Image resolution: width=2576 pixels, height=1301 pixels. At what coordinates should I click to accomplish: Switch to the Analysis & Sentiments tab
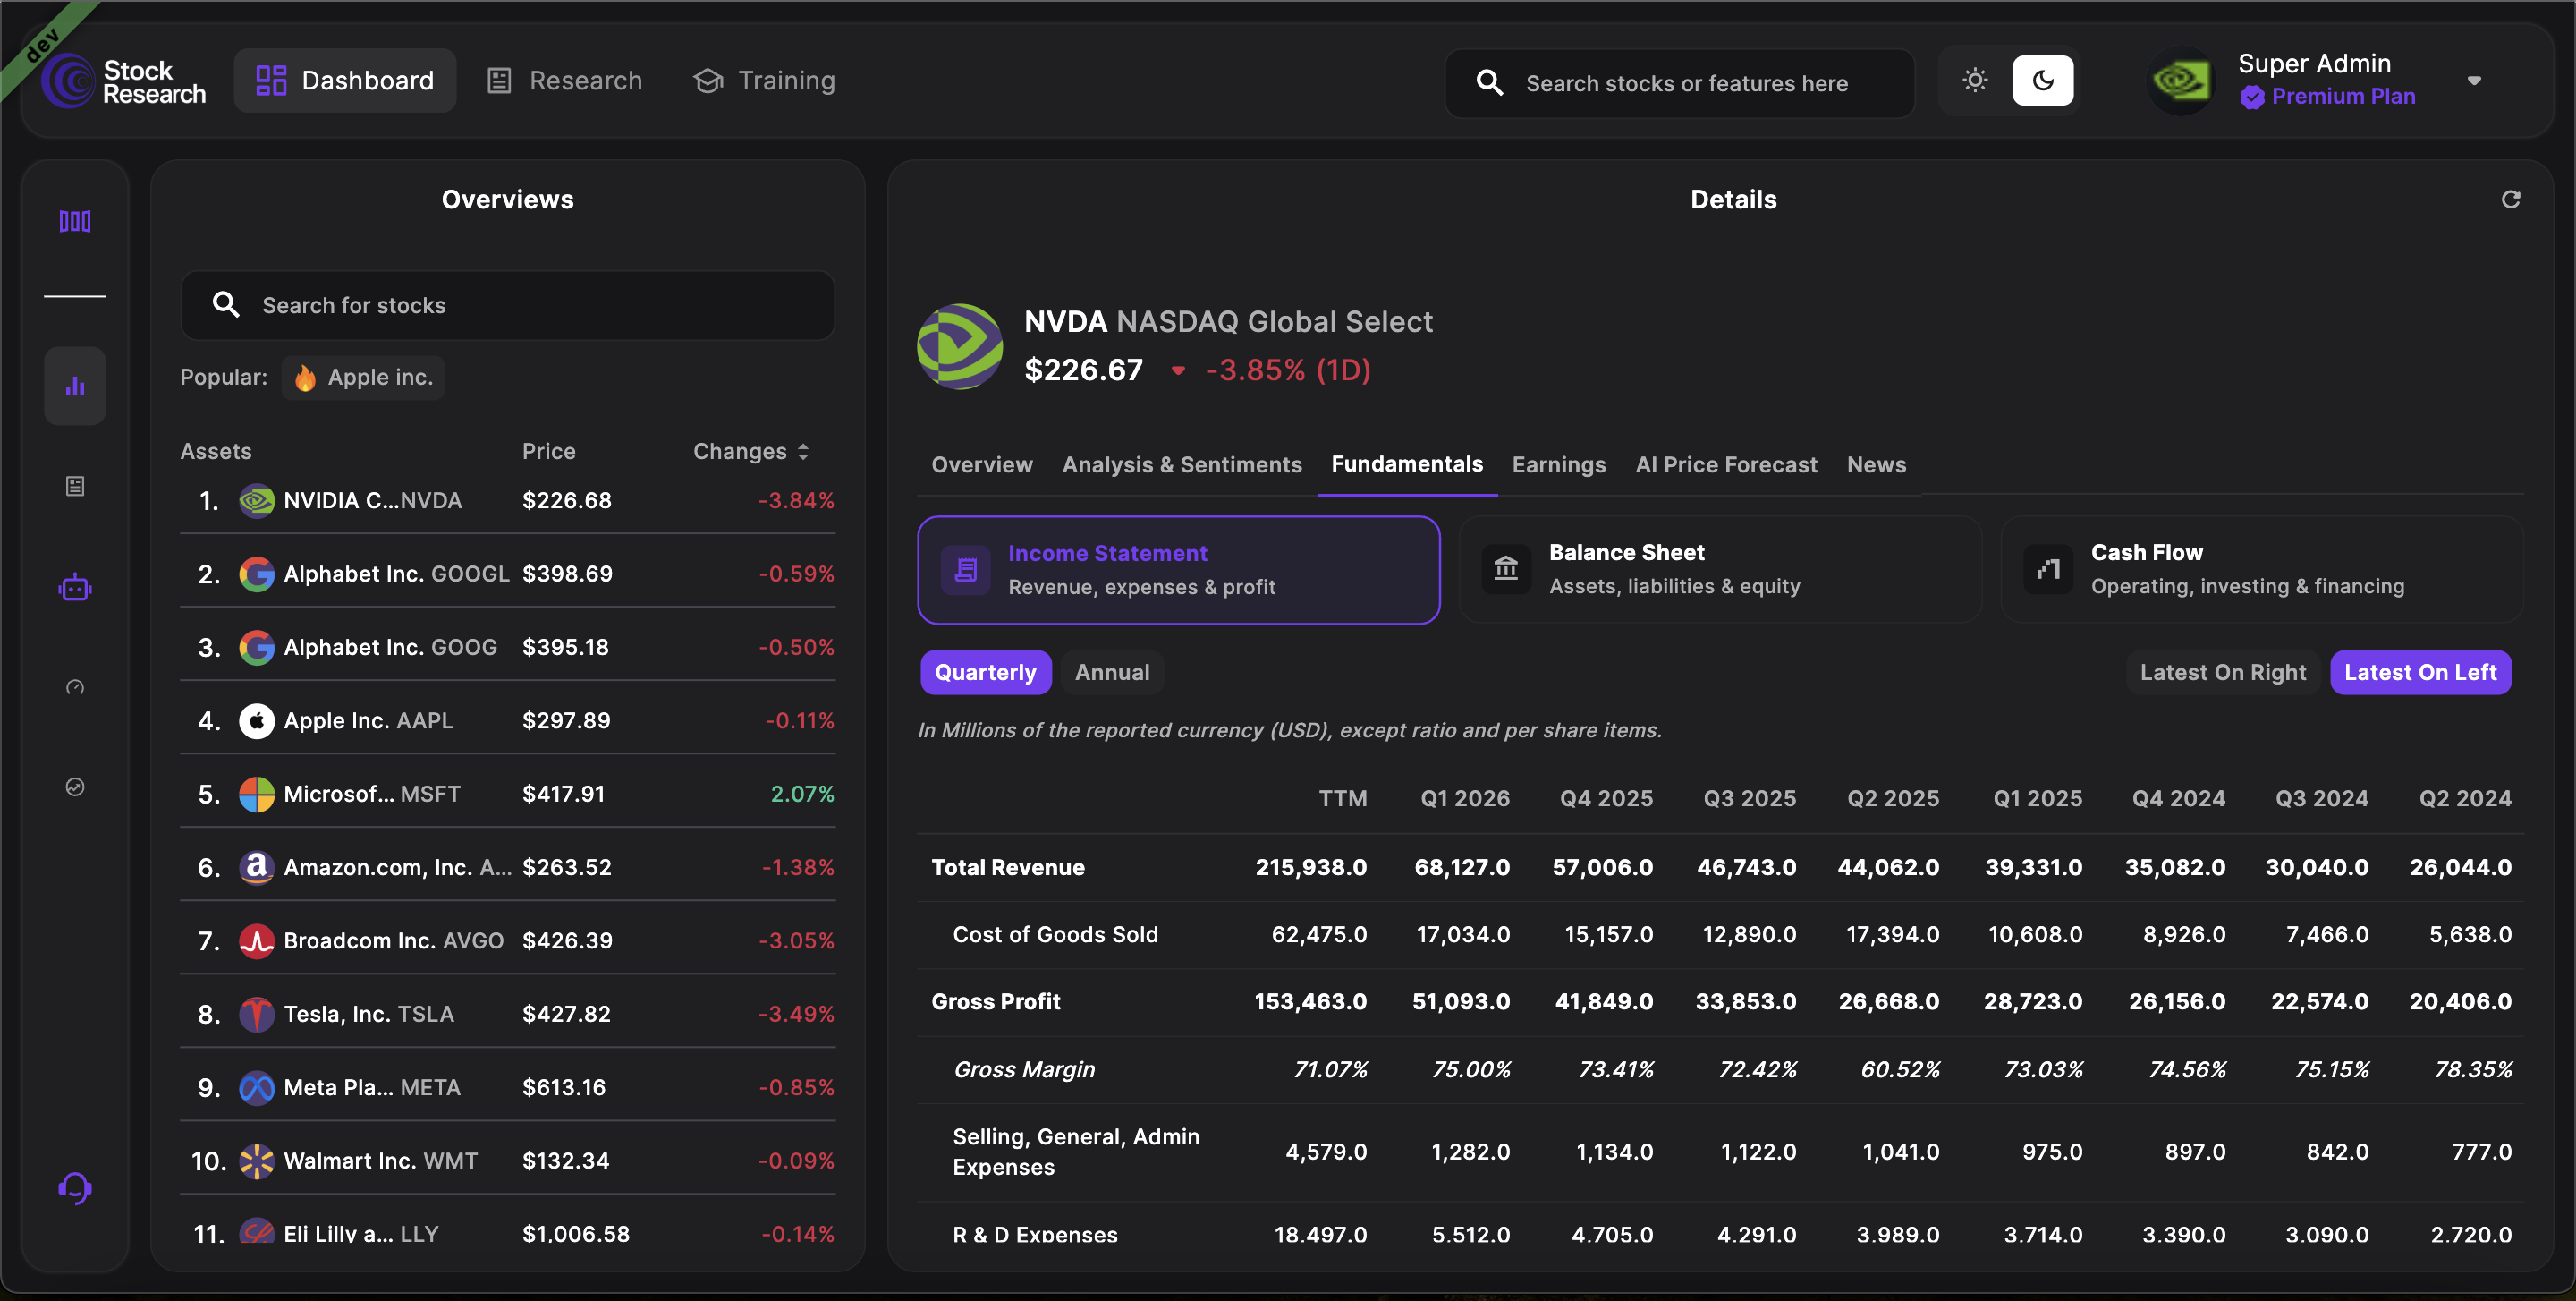(1182, 465)
